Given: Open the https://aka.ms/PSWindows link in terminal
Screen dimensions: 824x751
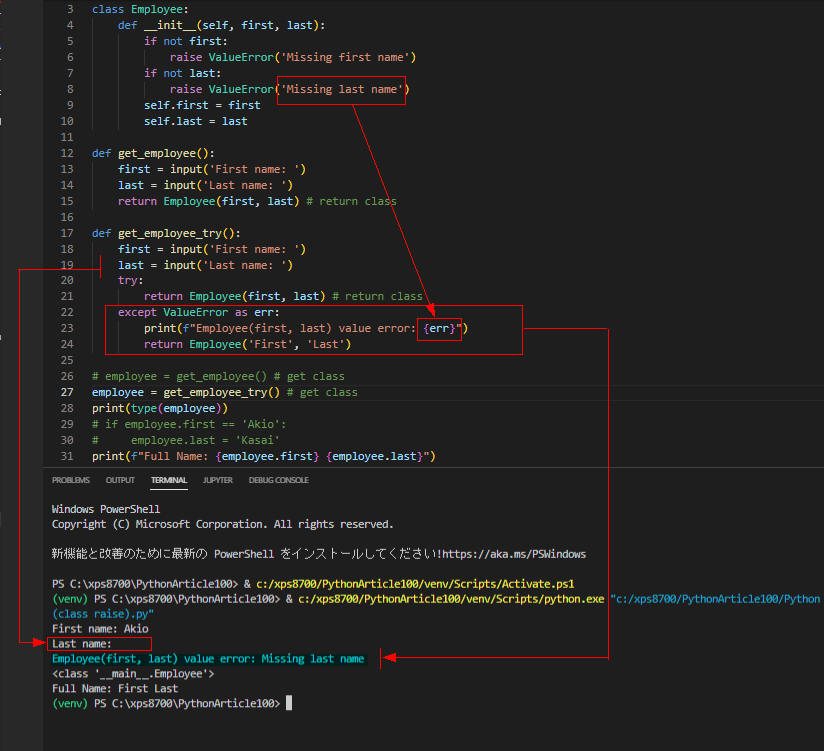Looking at the screenshot, I should click(x=513, y=554).
